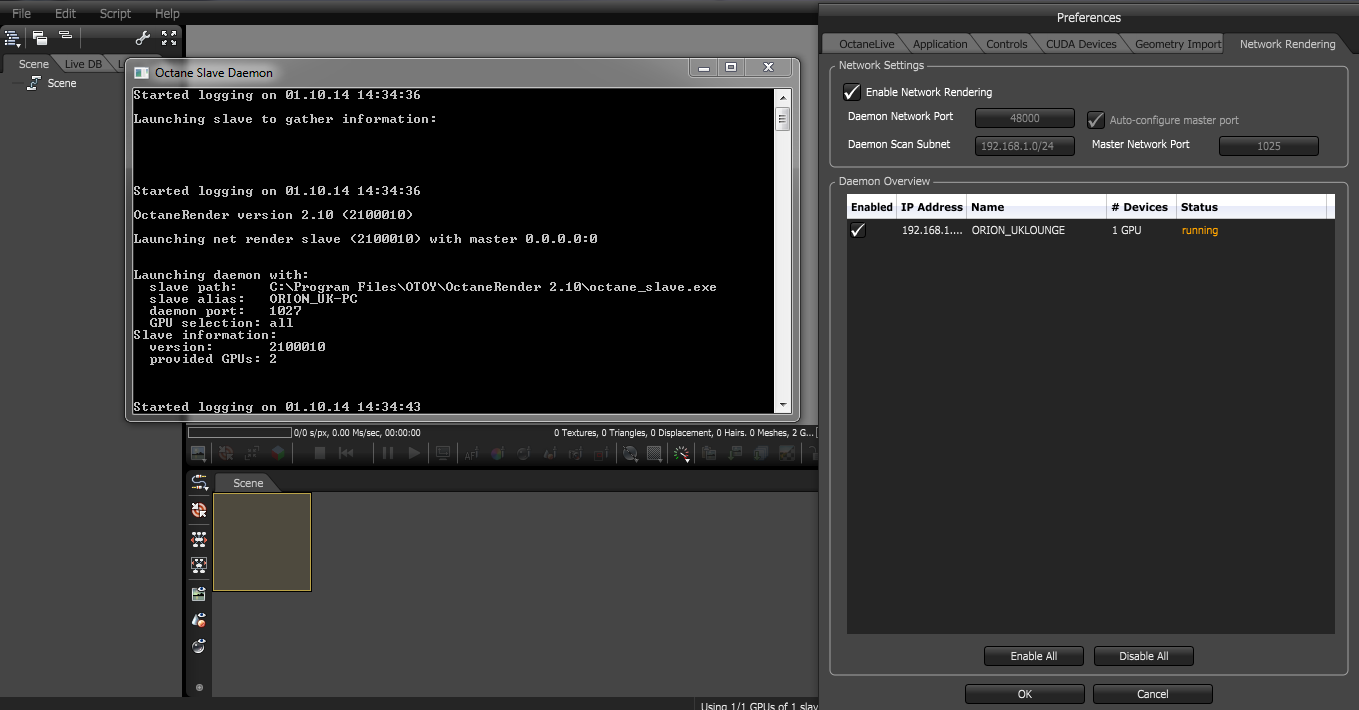Screen dimensions: 1359x710
Task: Toggle the material preview eye icon
Action: tap(199, 620)
